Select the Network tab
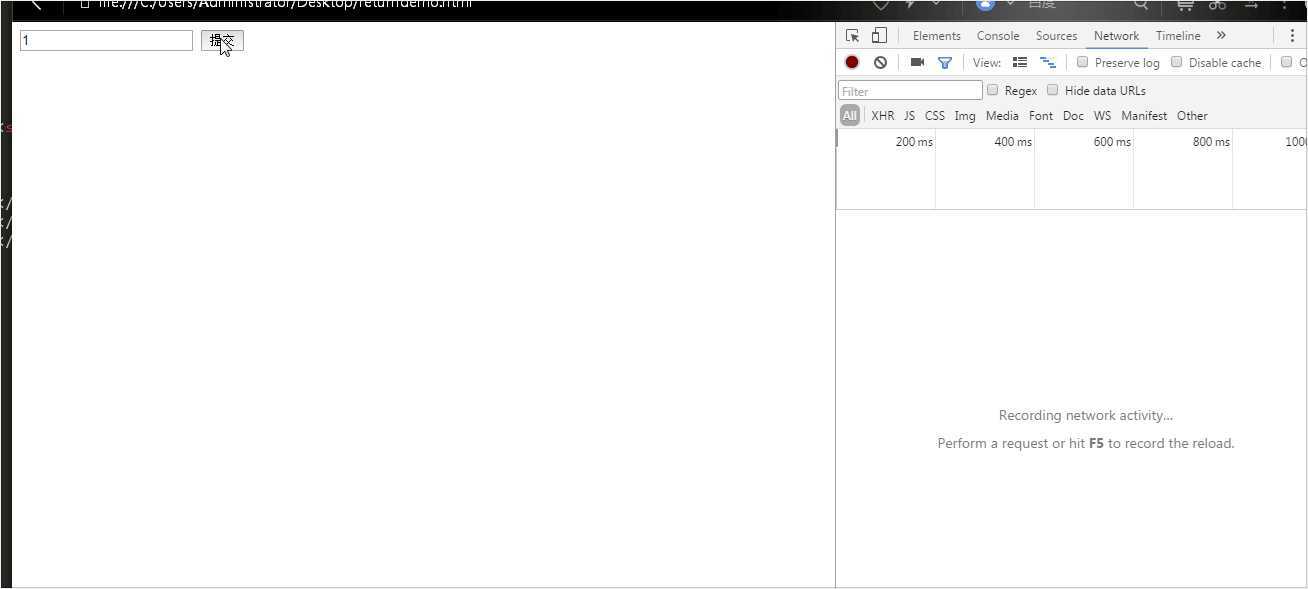The width and height of the screenshot is (1308, 589). pyautogui.click(x=1116, y=36)
